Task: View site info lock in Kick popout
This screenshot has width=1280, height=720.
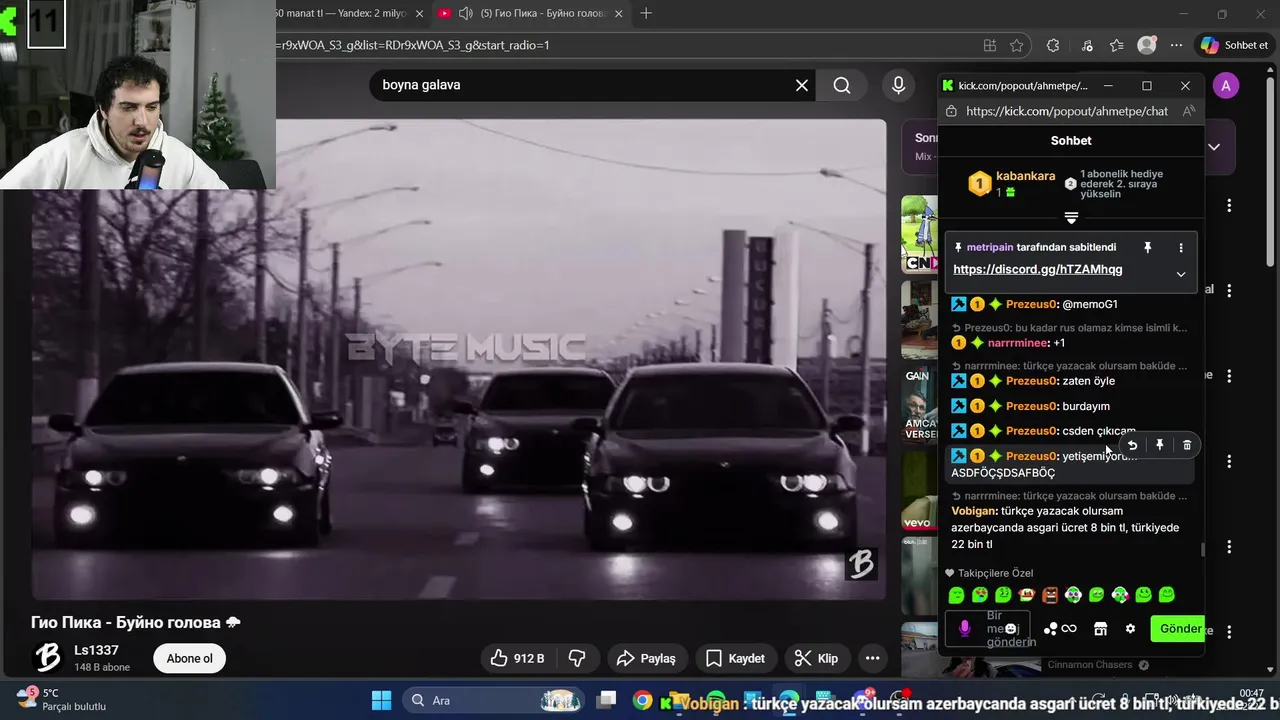Action: coord(952,111)
